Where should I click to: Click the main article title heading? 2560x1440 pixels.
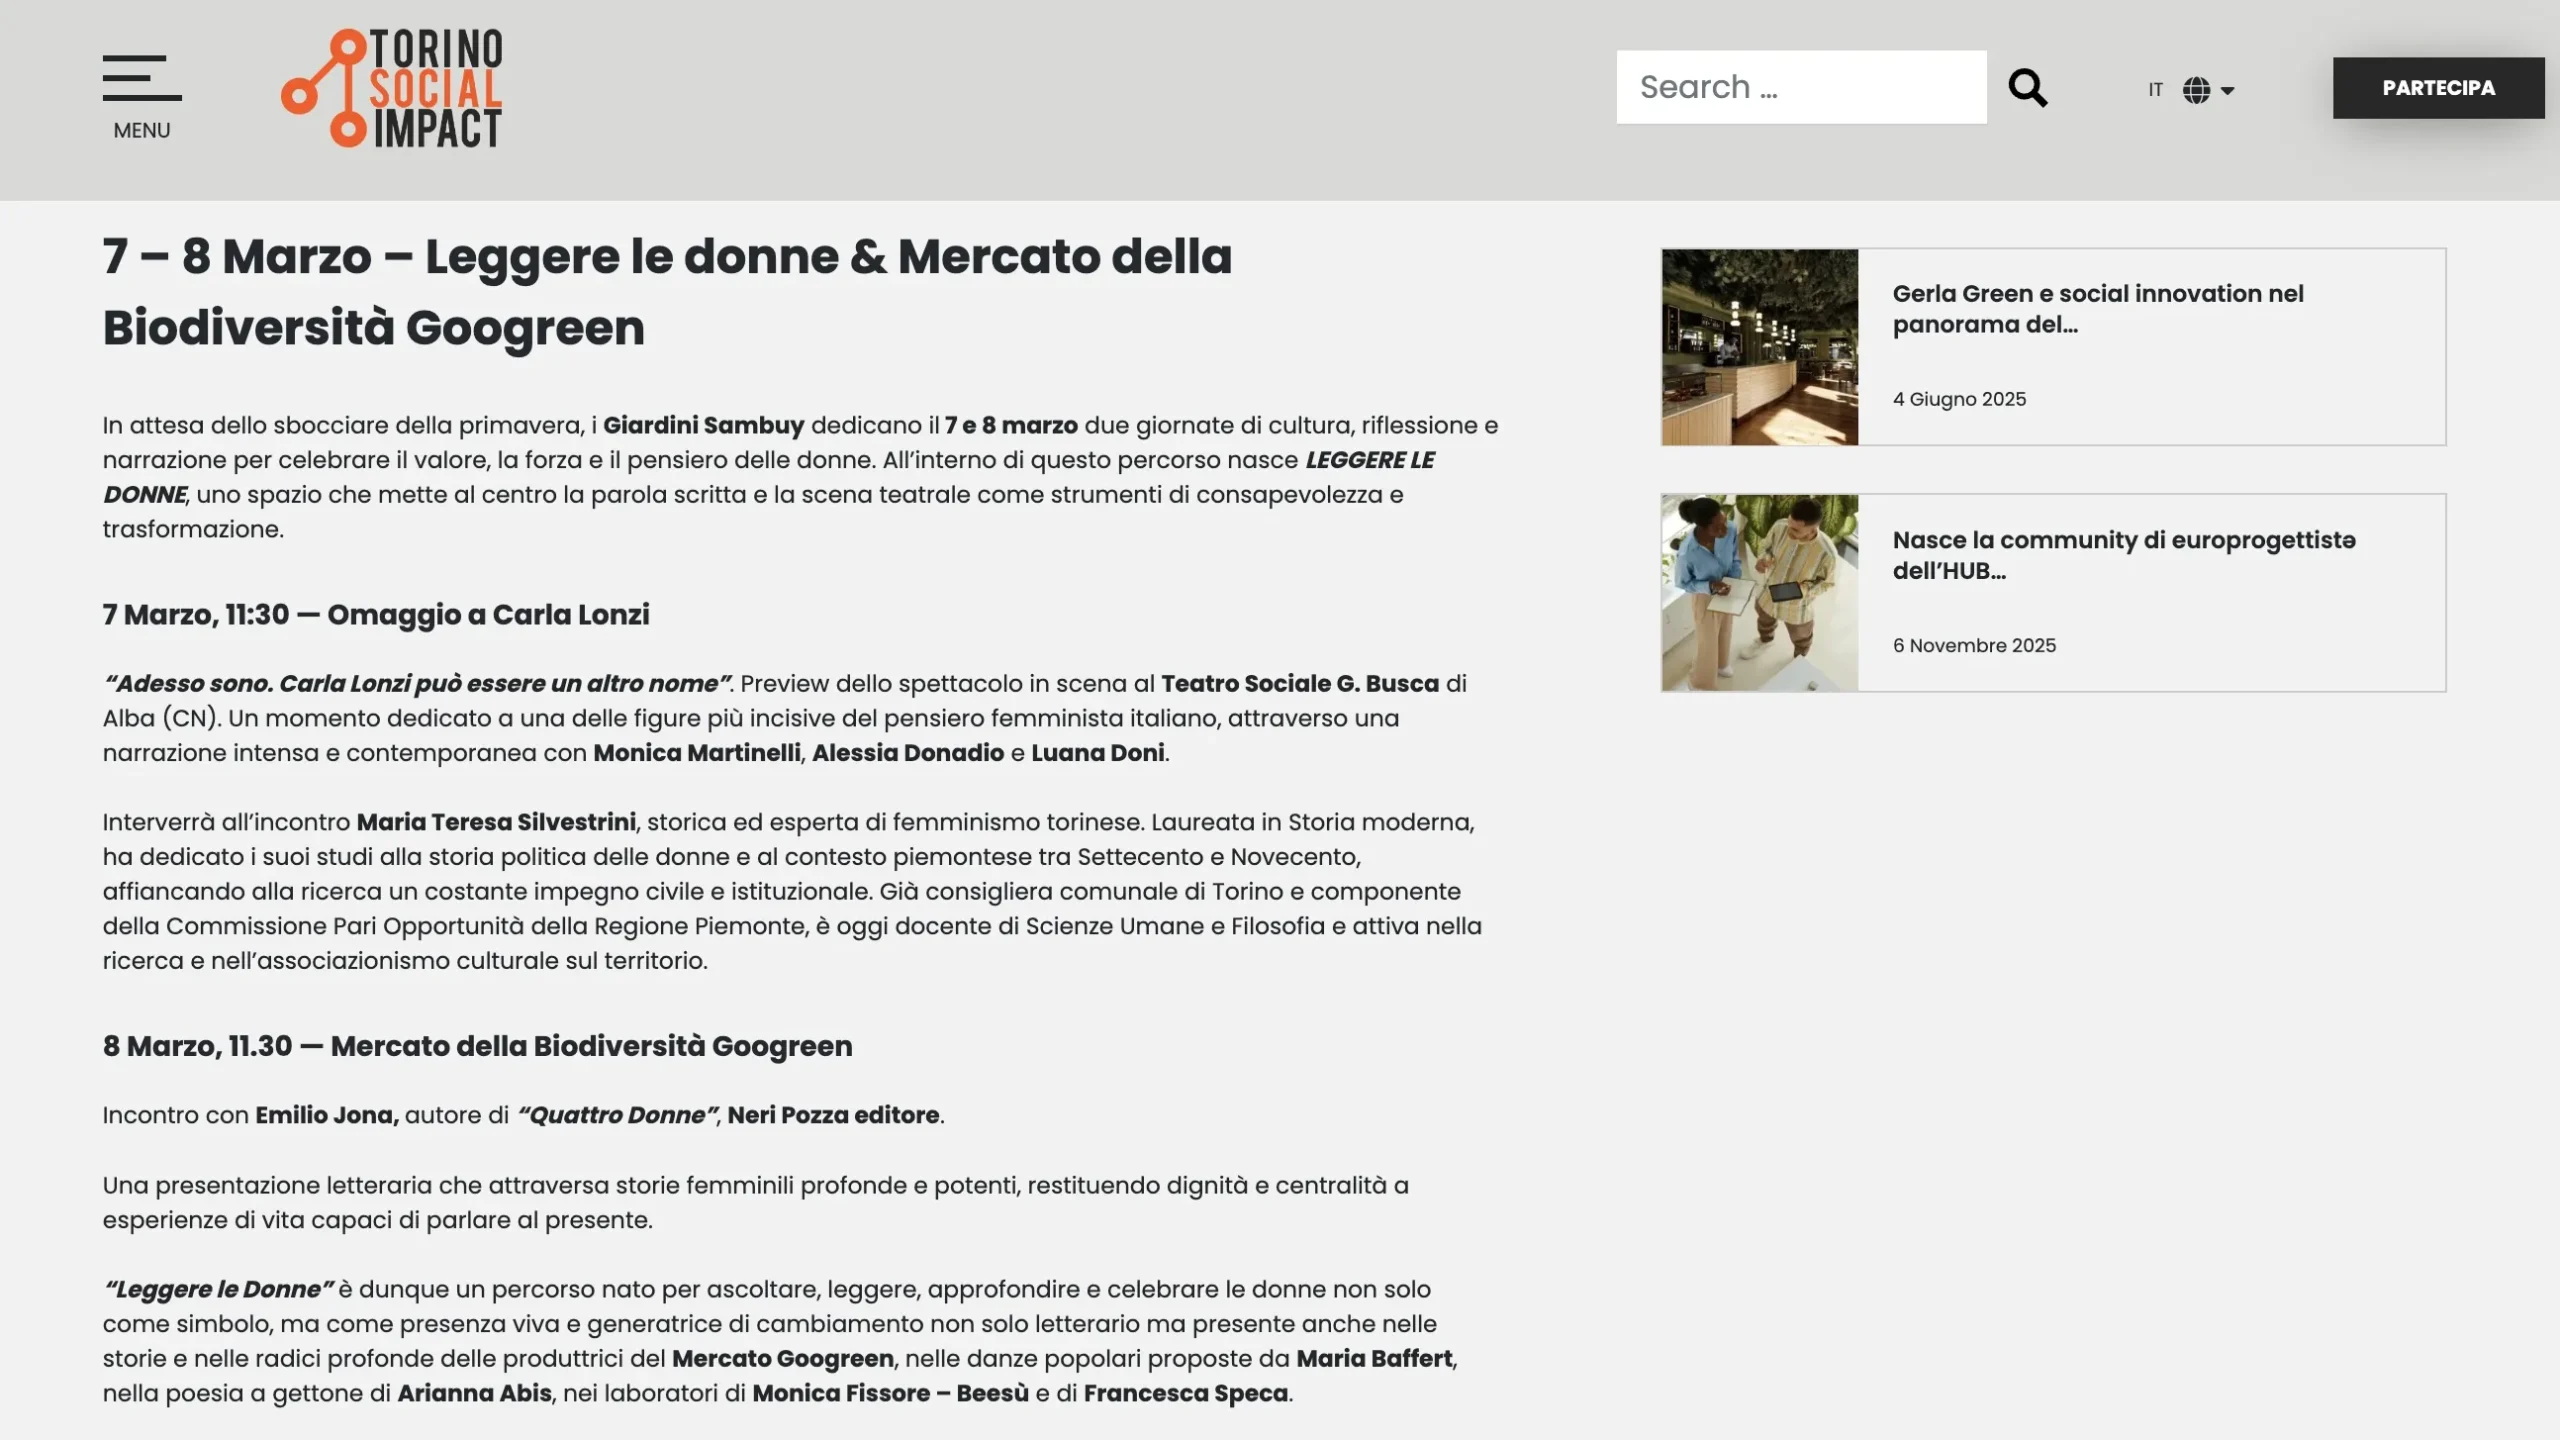[x=667, y=291]
